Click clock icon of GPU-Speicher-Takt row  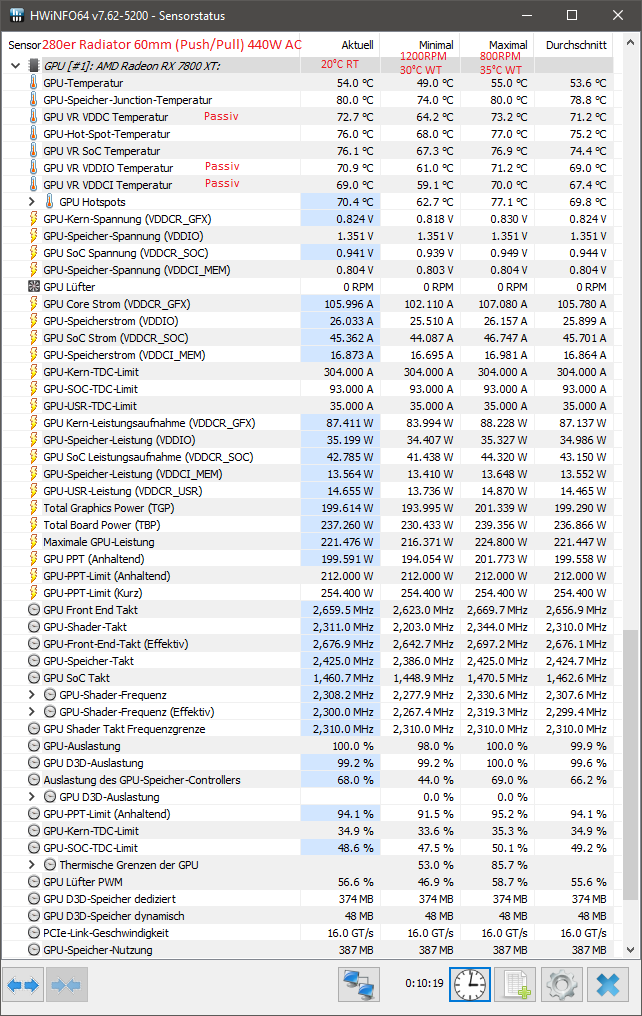[x=34, y=660]
